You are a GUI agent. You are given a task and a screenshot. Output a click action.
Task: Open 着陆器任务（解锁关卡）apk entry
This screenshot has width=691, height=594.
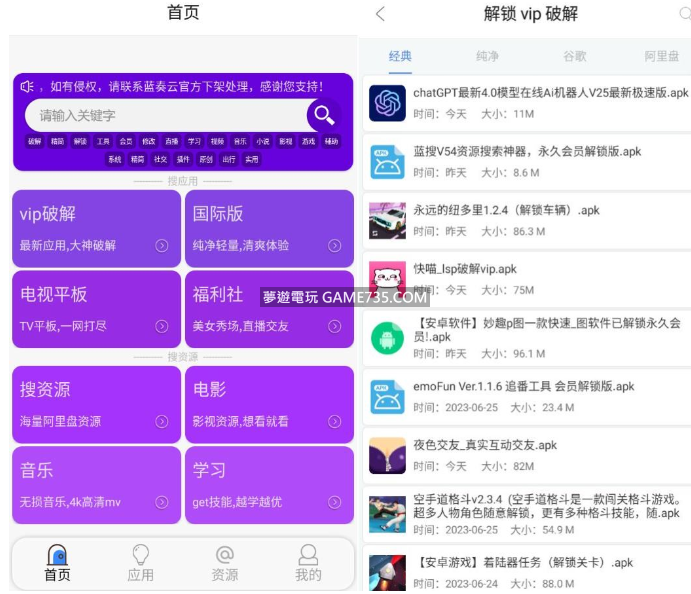pyautogui.click(x=527, y=570)
